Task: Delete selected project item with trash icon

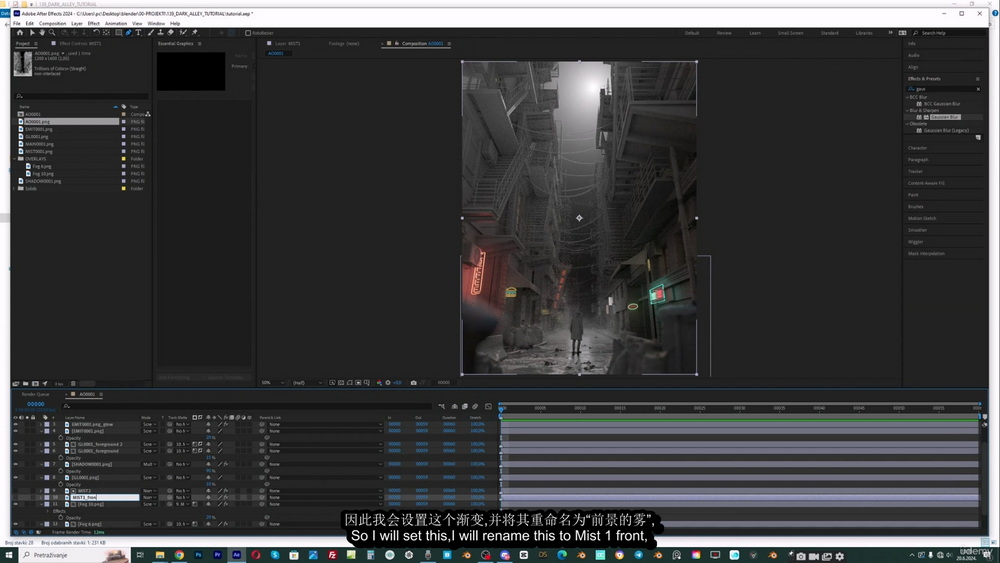Action: (73, 384)
